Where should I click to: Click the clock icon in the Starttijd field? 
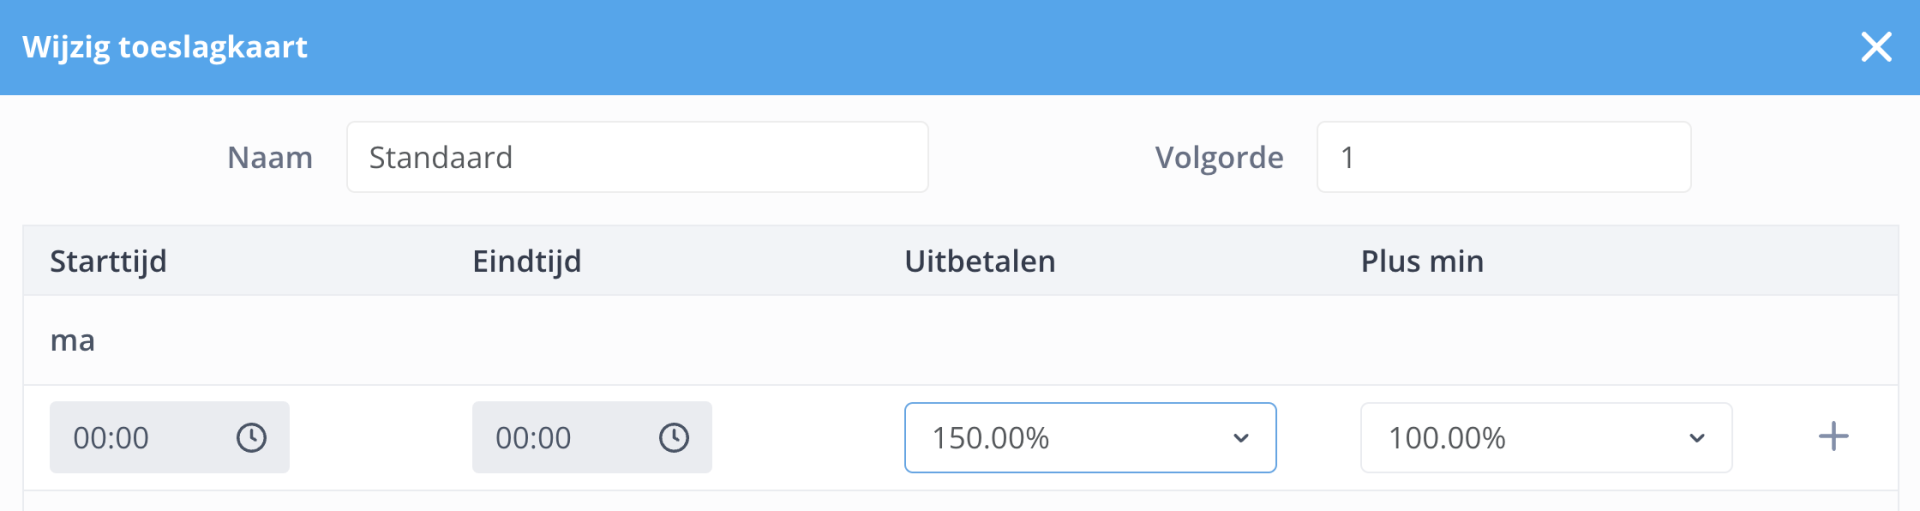click(251, 438)
